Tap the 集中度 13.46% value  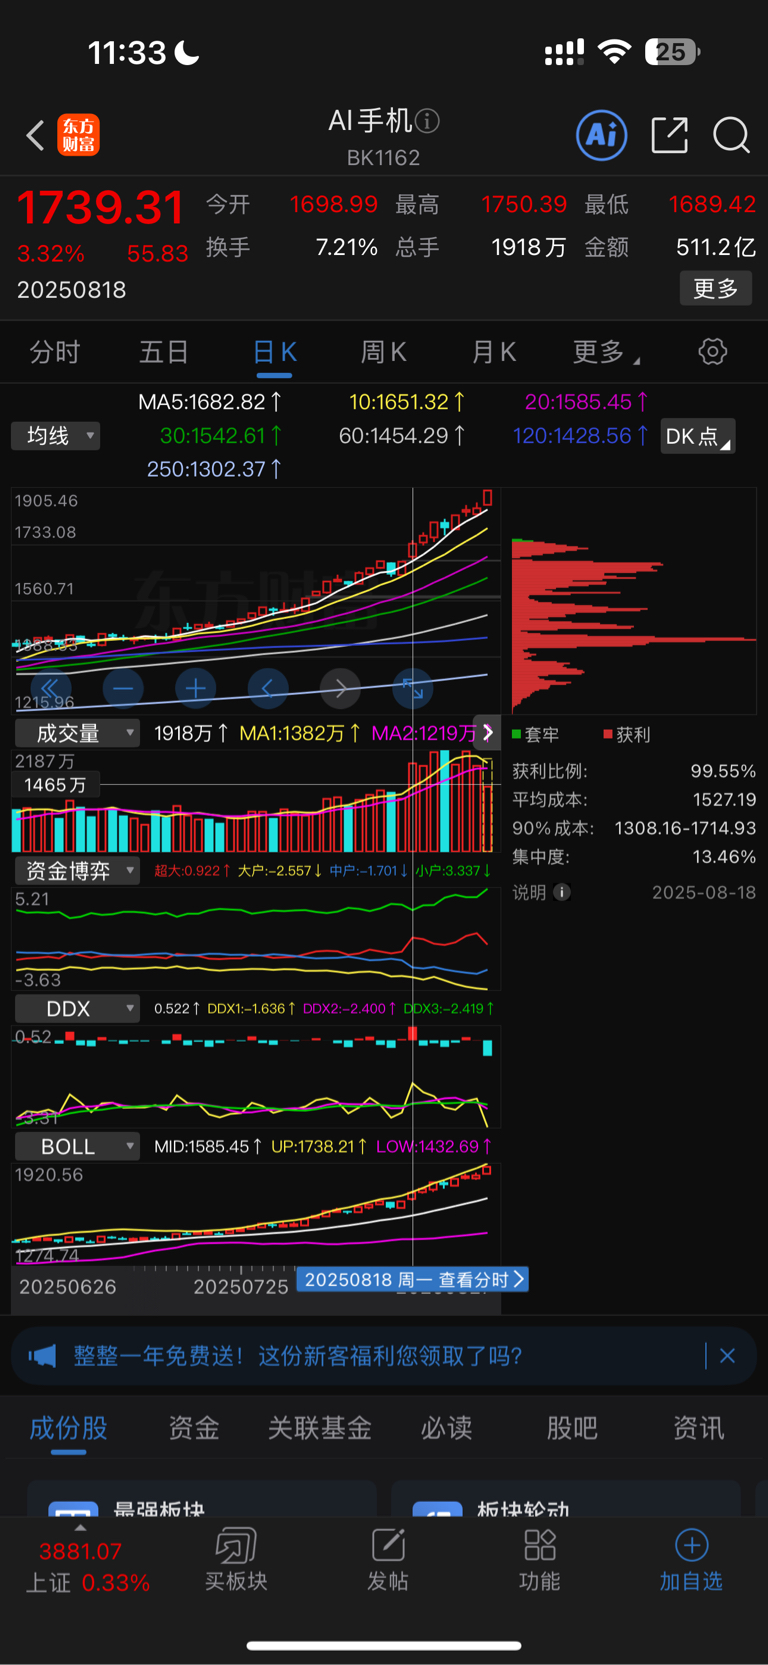724,857
